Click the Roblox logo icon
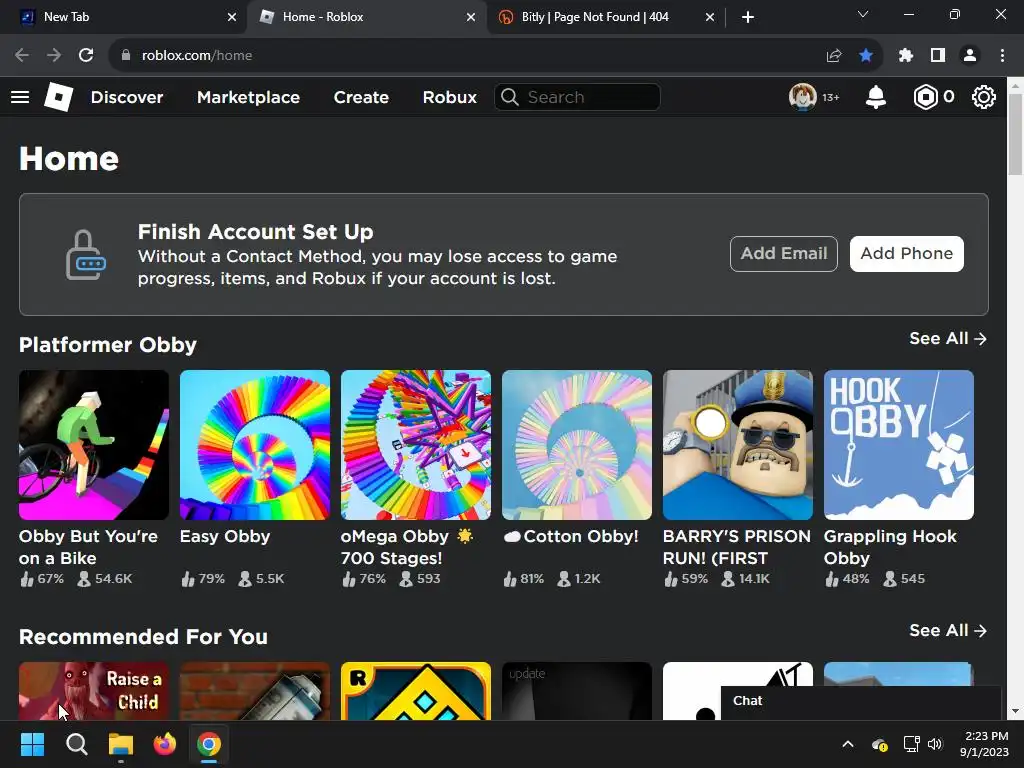1024x768 pixels. pyautogui.click(x=58, y=97)
